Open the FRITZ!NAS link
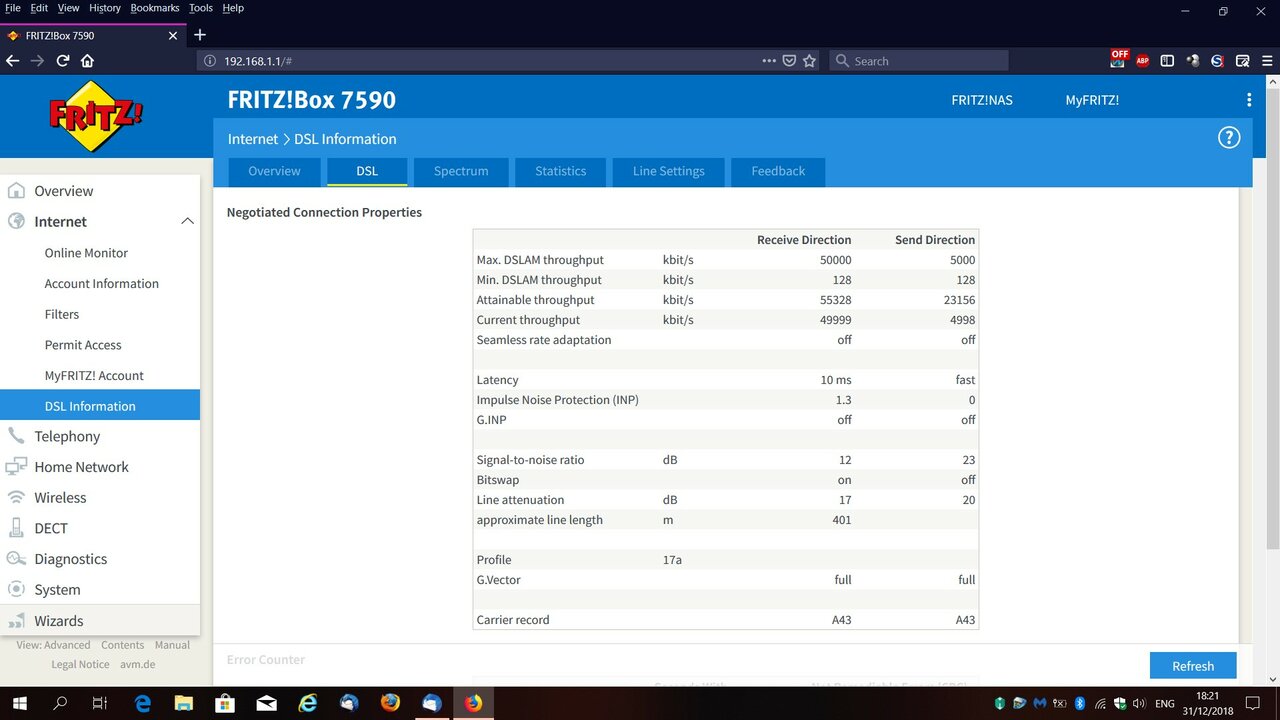 [982, 100]
